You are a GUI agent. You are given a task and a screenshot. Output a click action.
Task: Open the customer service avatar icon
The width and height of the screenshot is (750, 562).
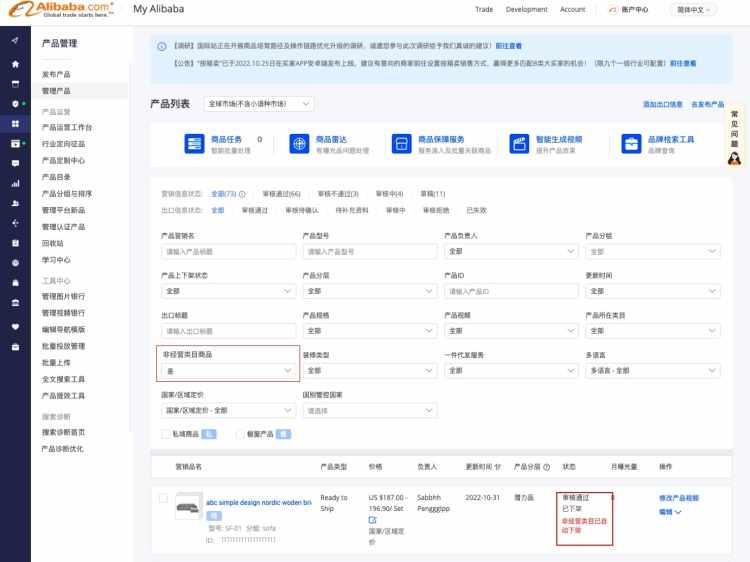[x=734, y=158]
